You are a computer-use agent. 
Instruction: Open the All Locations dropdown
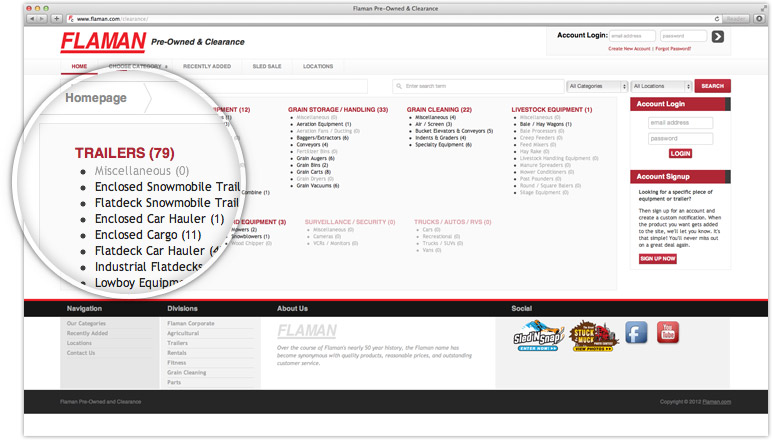pos(661,86)
